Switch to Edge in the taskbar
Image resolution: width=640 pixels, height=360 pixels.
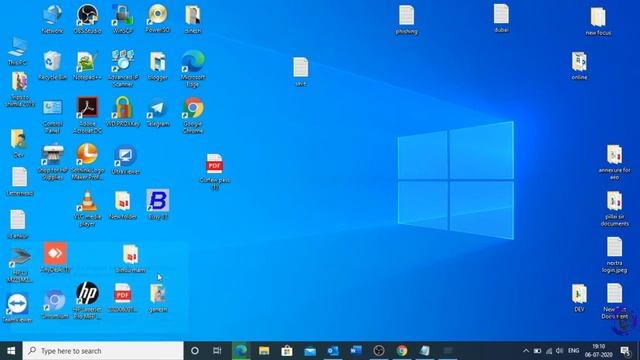point(241,351)
